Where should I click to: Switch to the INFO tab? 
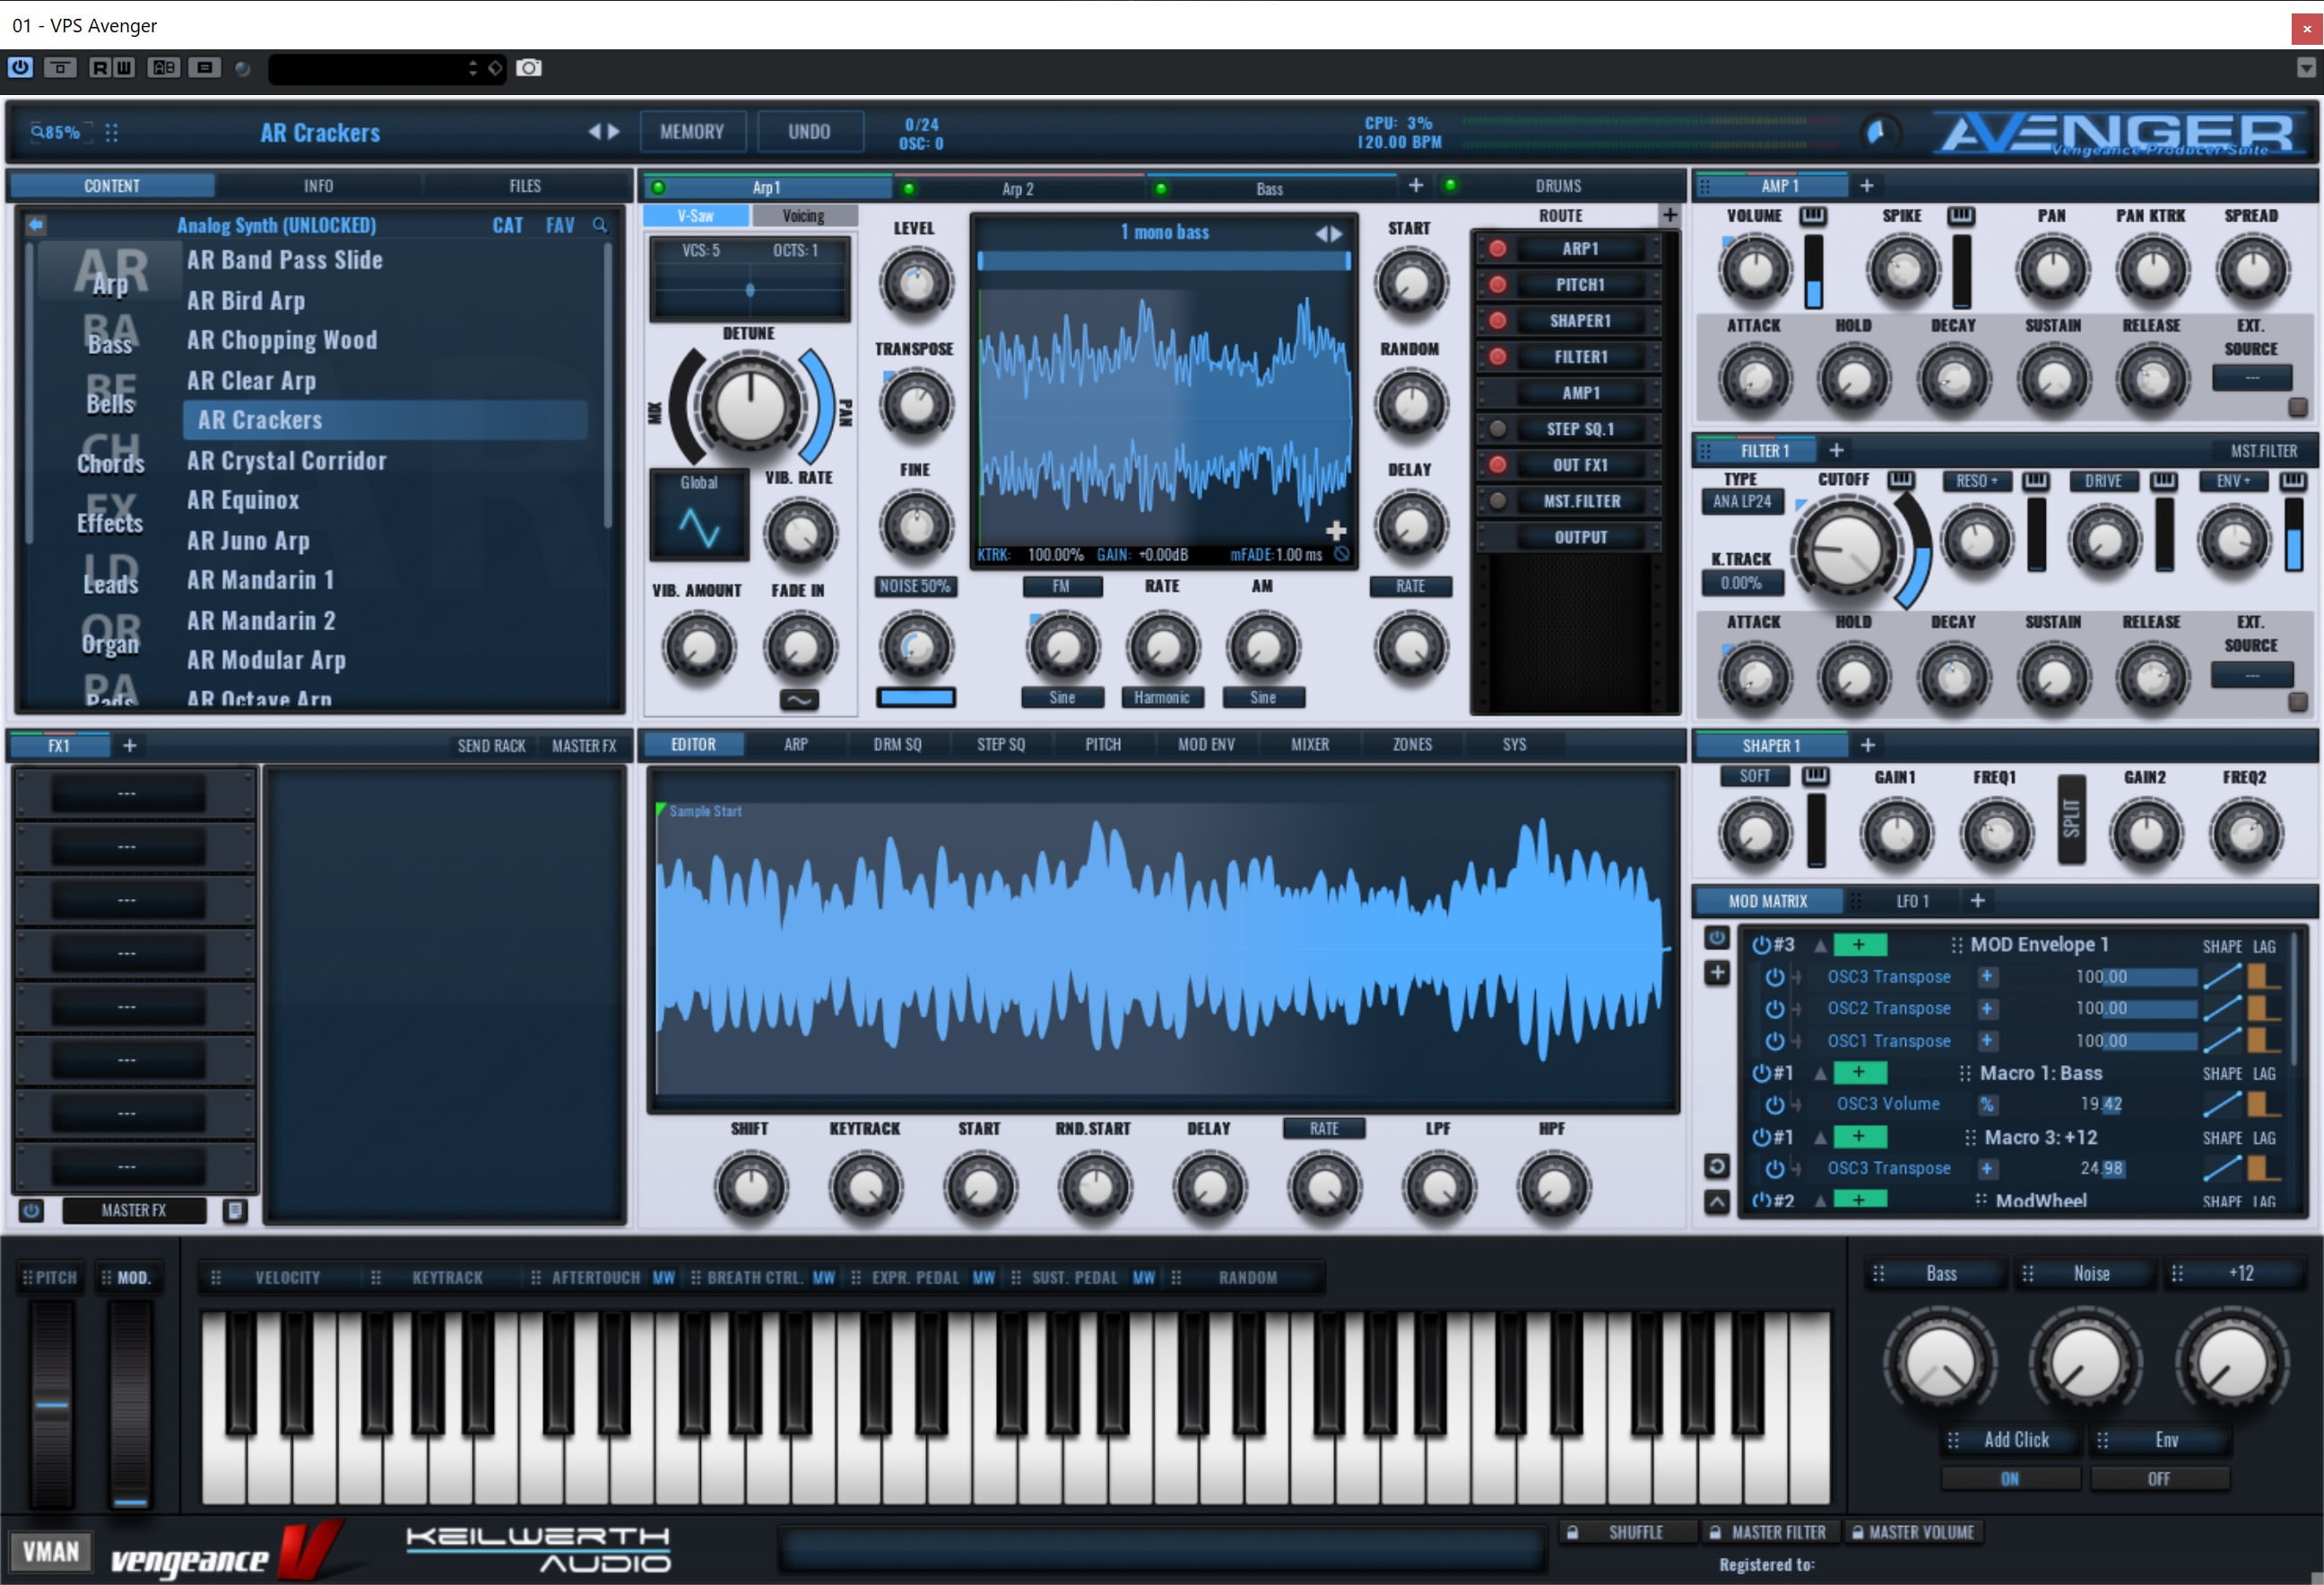pyautogui.click(x=318, y=186)
